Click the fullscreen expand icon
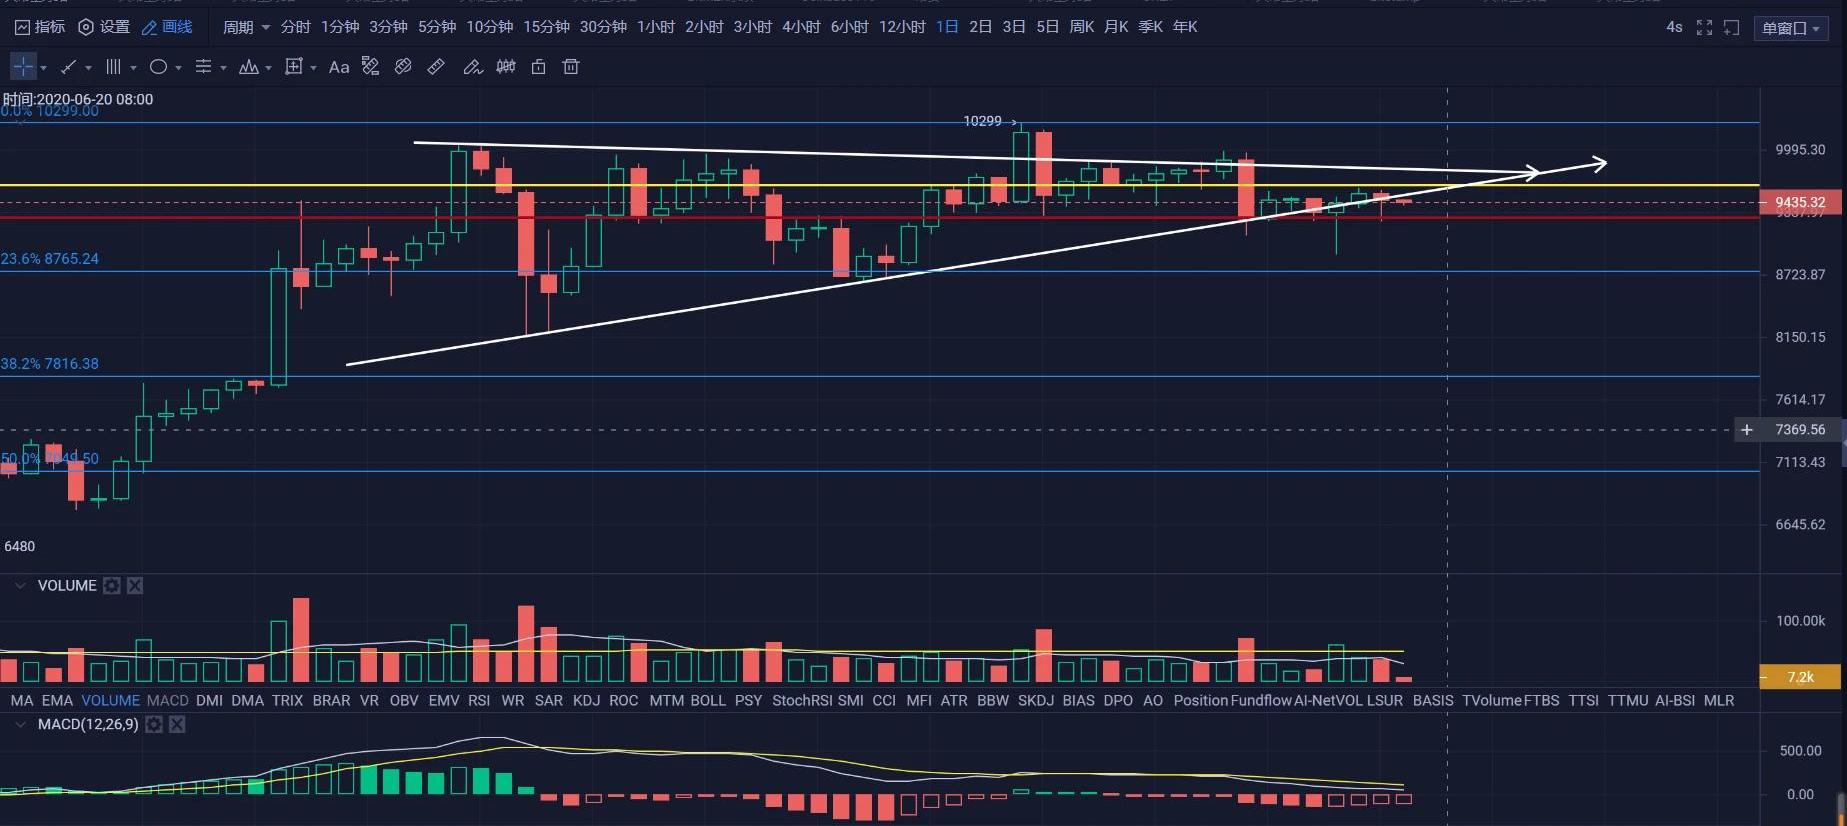 point(1704,28)
